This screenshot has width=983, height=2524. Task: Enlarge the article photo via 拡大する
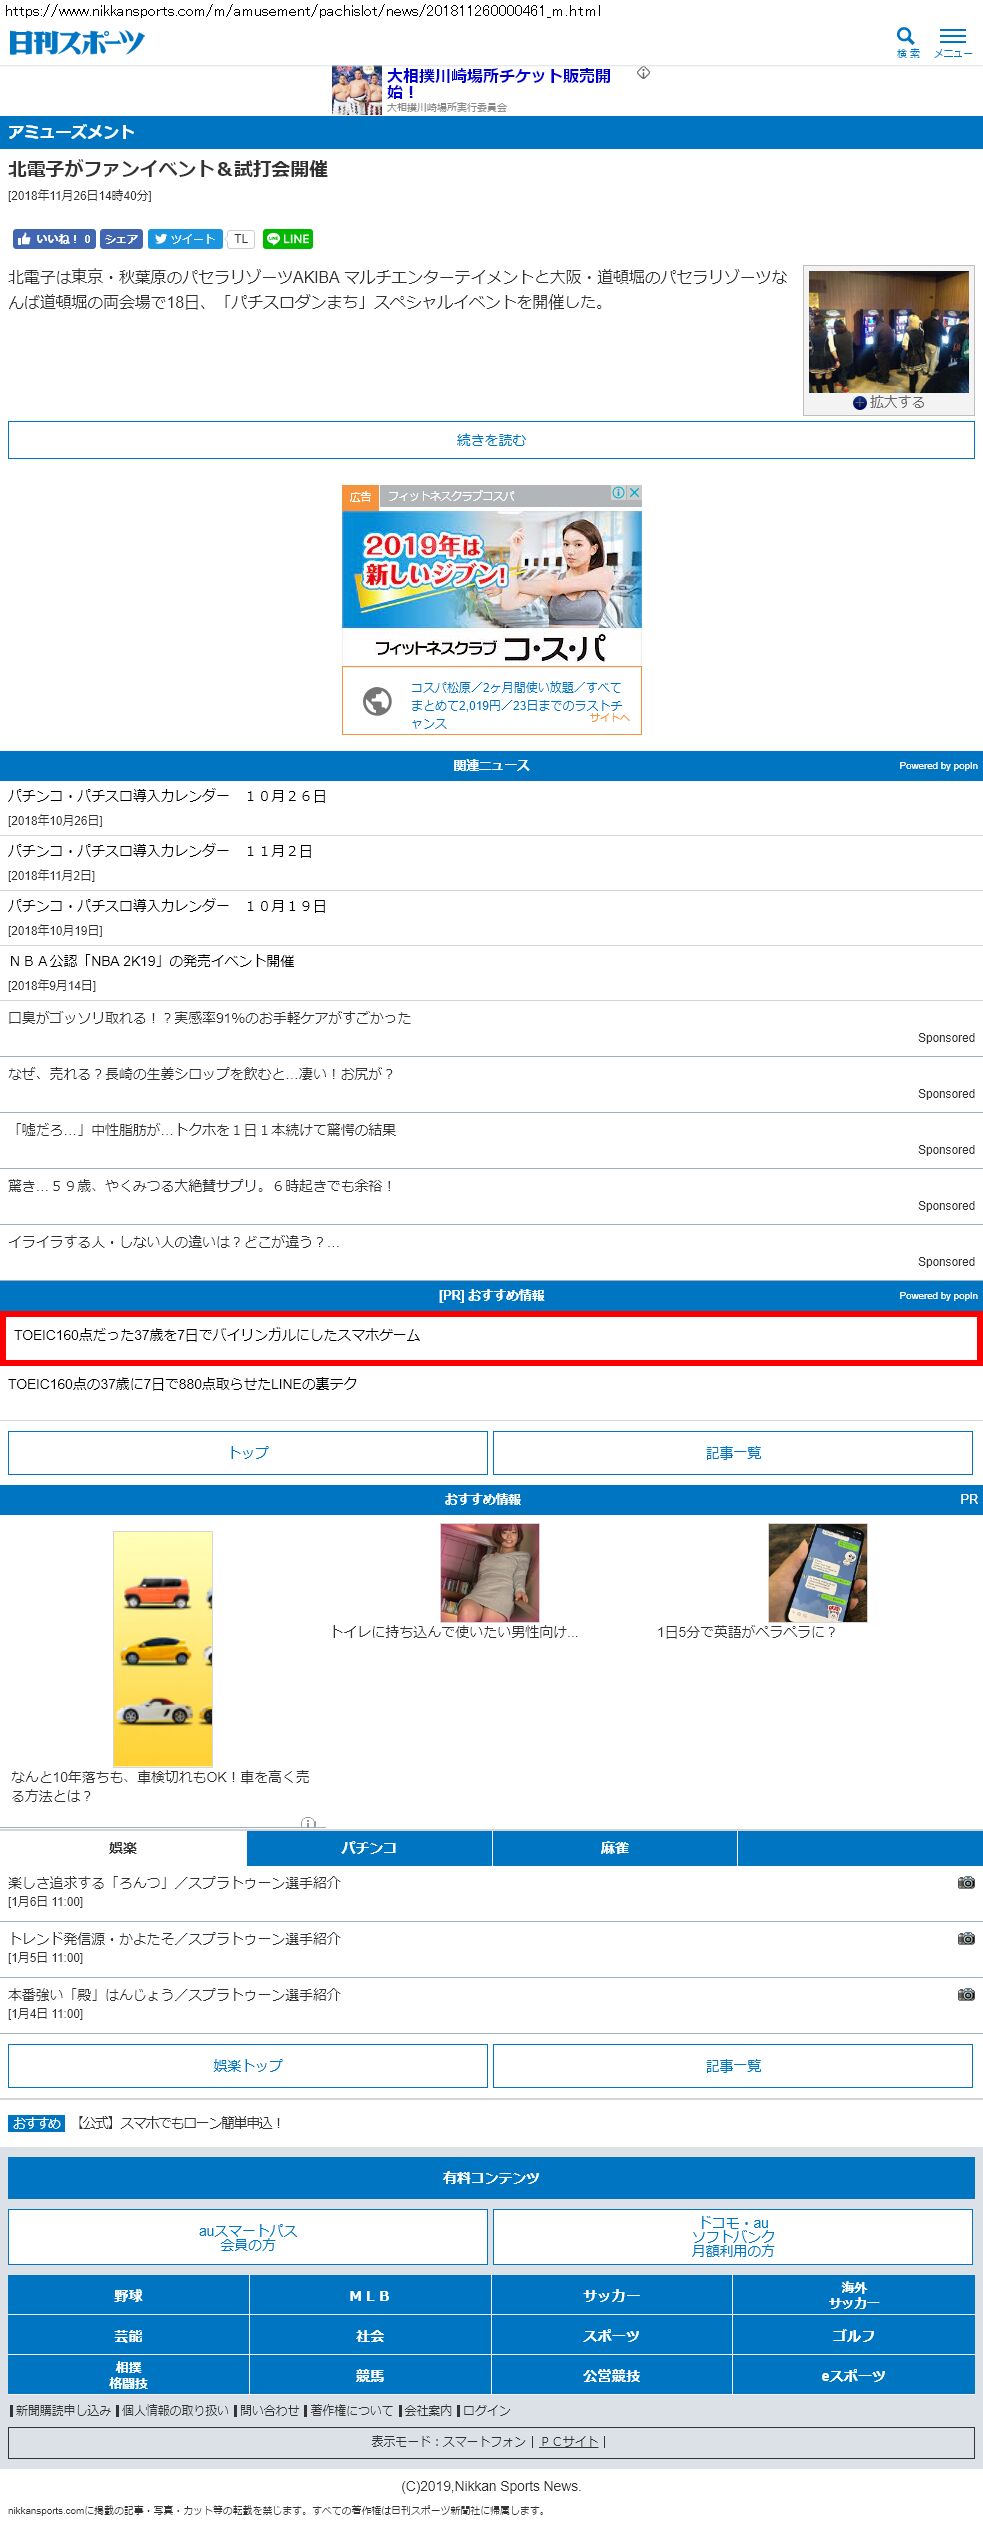tap(889, 403)
